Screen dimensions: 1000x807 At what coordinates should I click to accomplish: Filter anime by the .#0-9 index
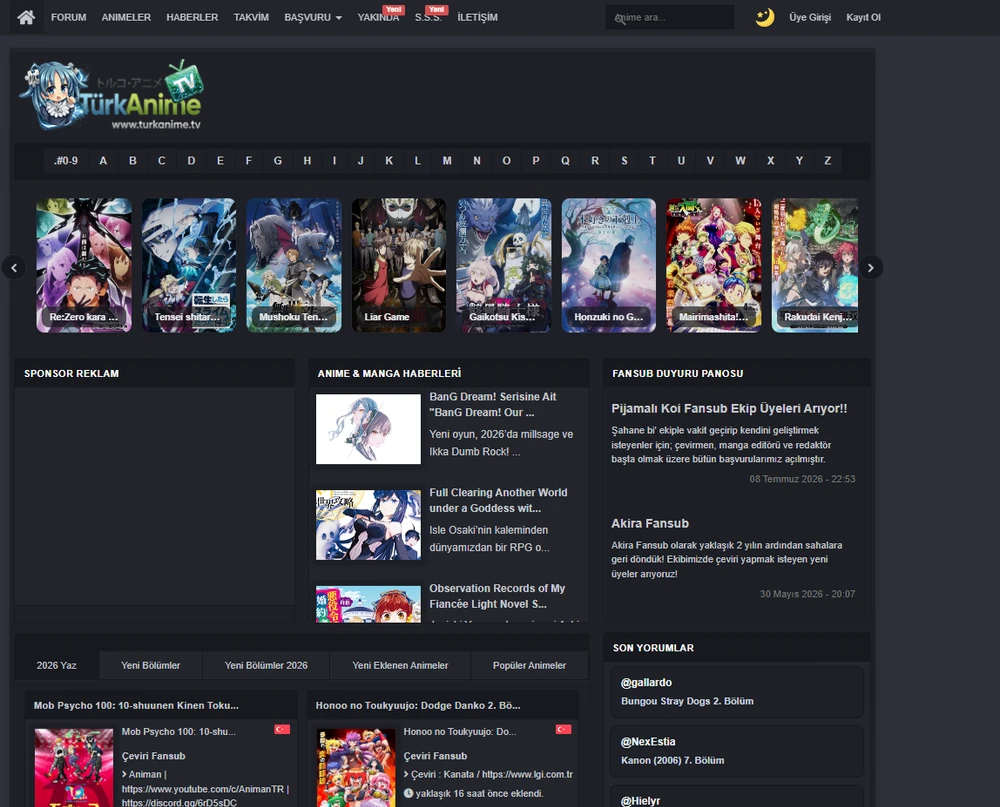(x=66, y=161)
